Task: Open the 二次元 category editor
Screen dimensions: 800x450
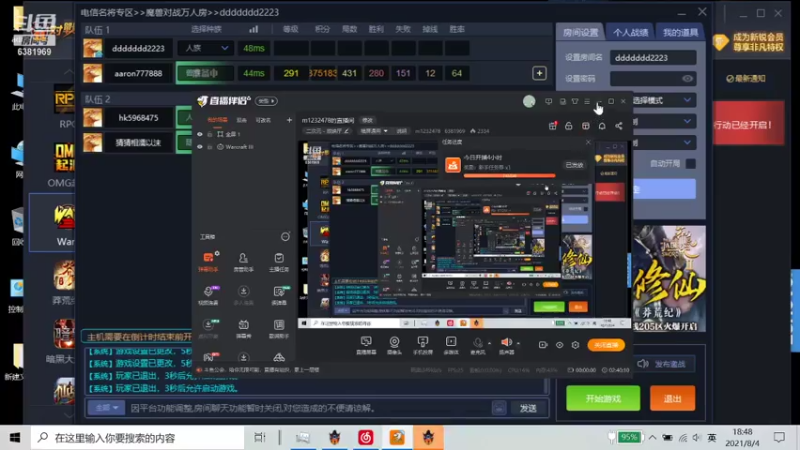Action: pyautogui.click(x=327, y=131)
